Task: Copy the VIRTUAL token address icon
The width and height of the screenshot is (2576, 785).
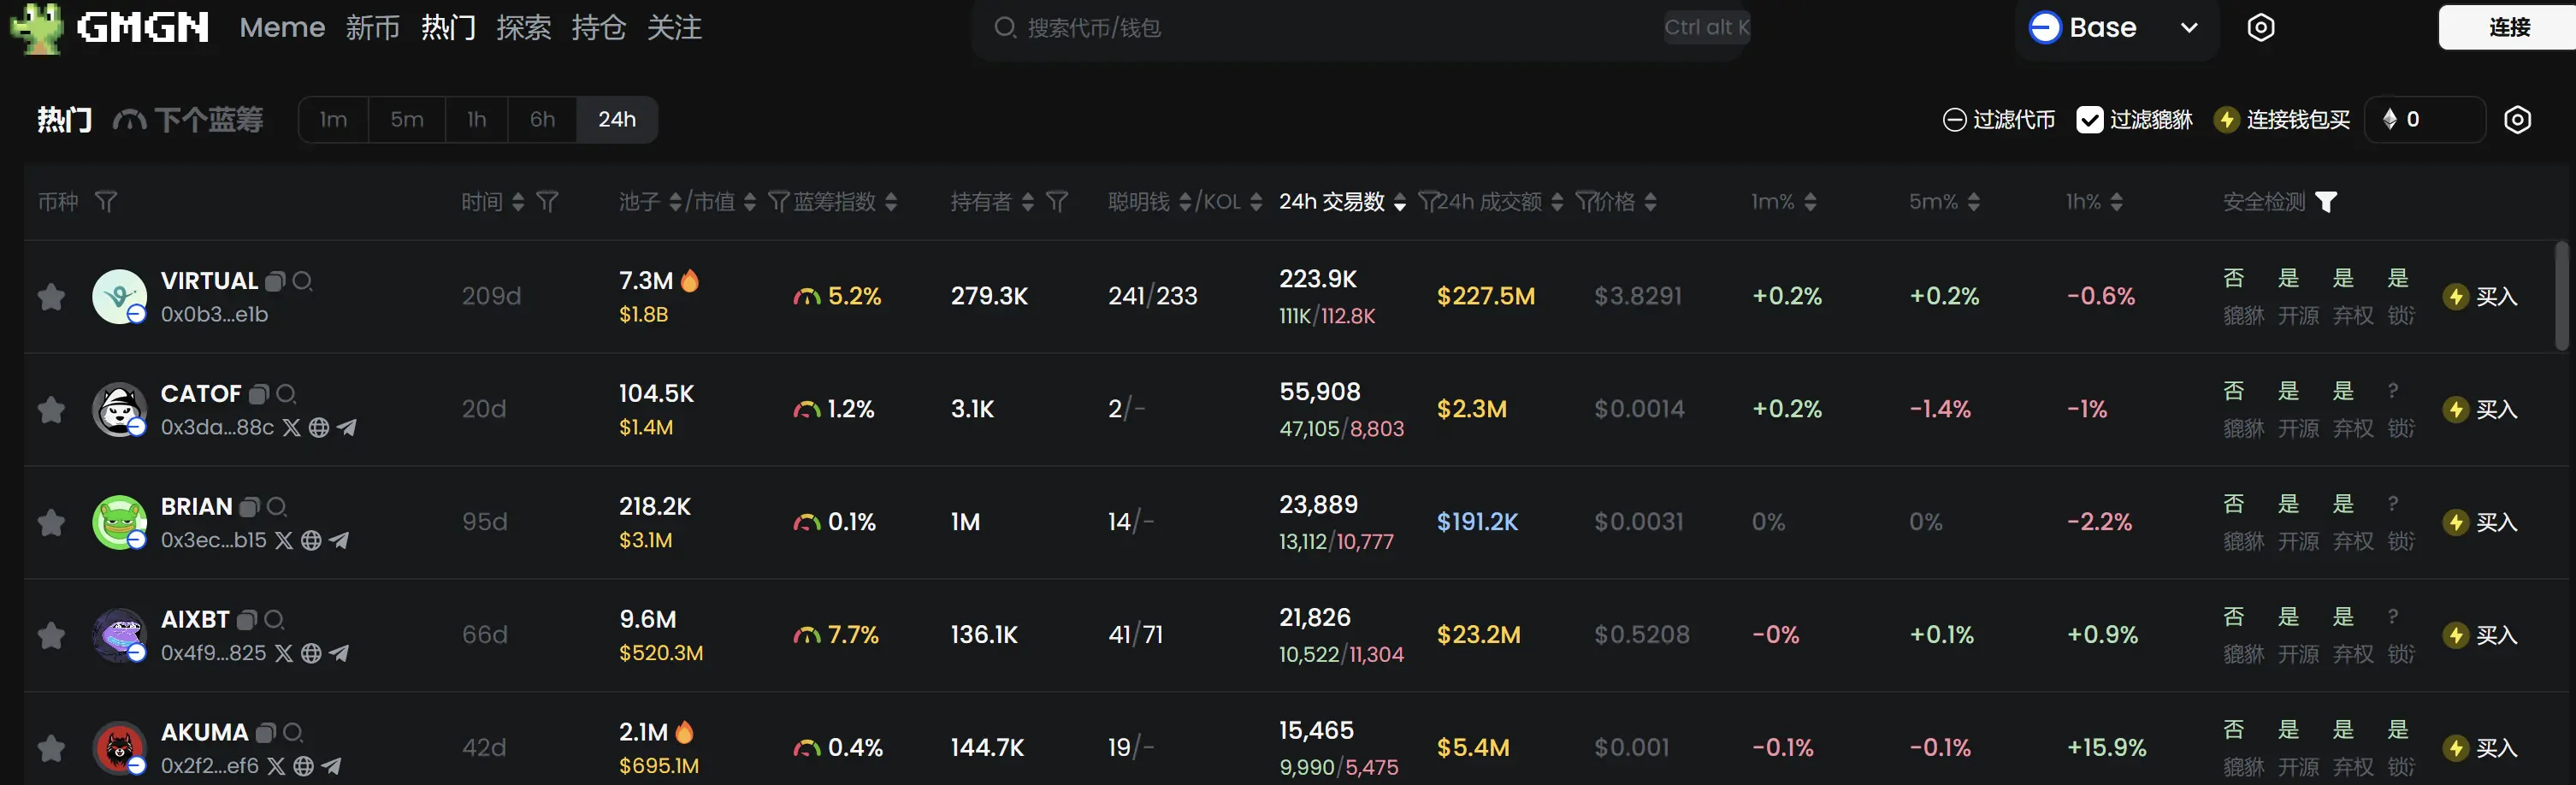Action: pyautogui.click(x=276, y=282)
